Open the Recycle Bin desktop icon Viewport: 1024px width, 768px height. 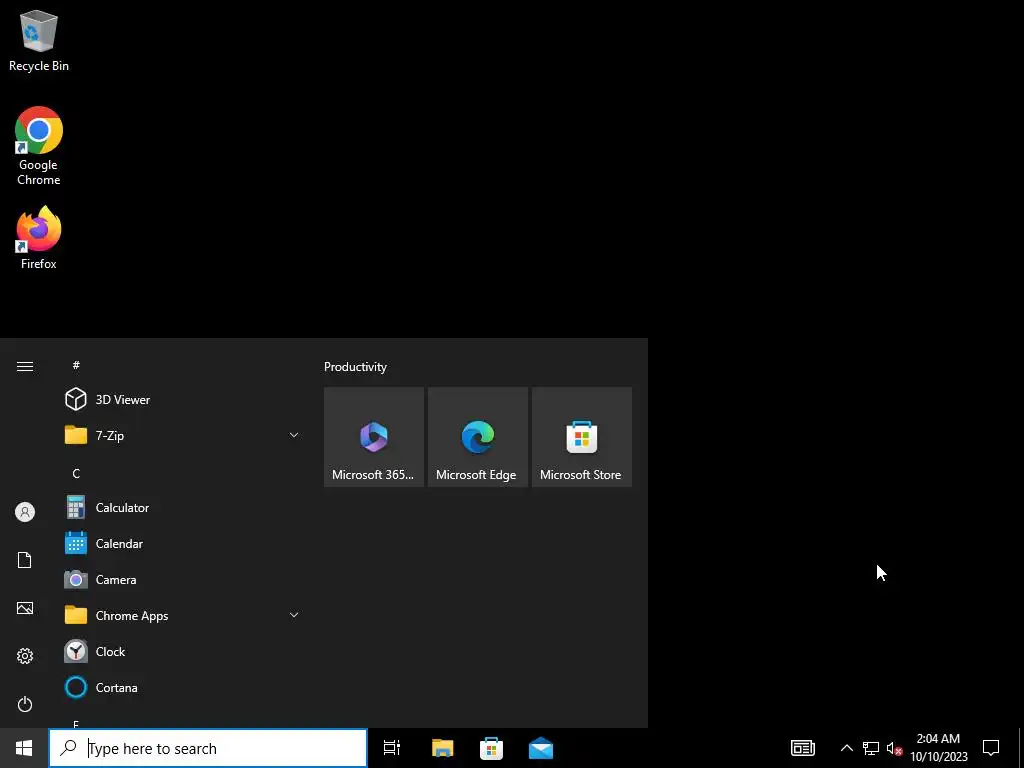coord(39,40)
